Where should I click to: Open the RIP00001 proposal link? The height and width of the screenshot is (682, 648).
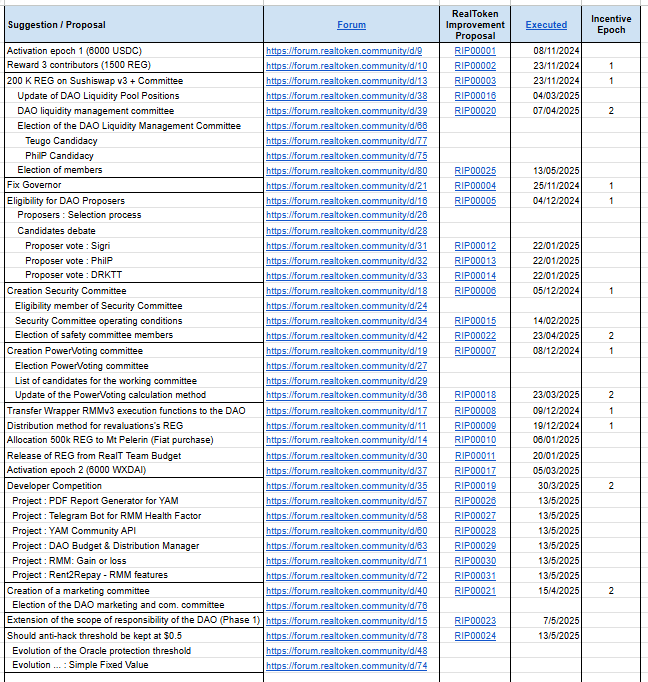[475, 51]
